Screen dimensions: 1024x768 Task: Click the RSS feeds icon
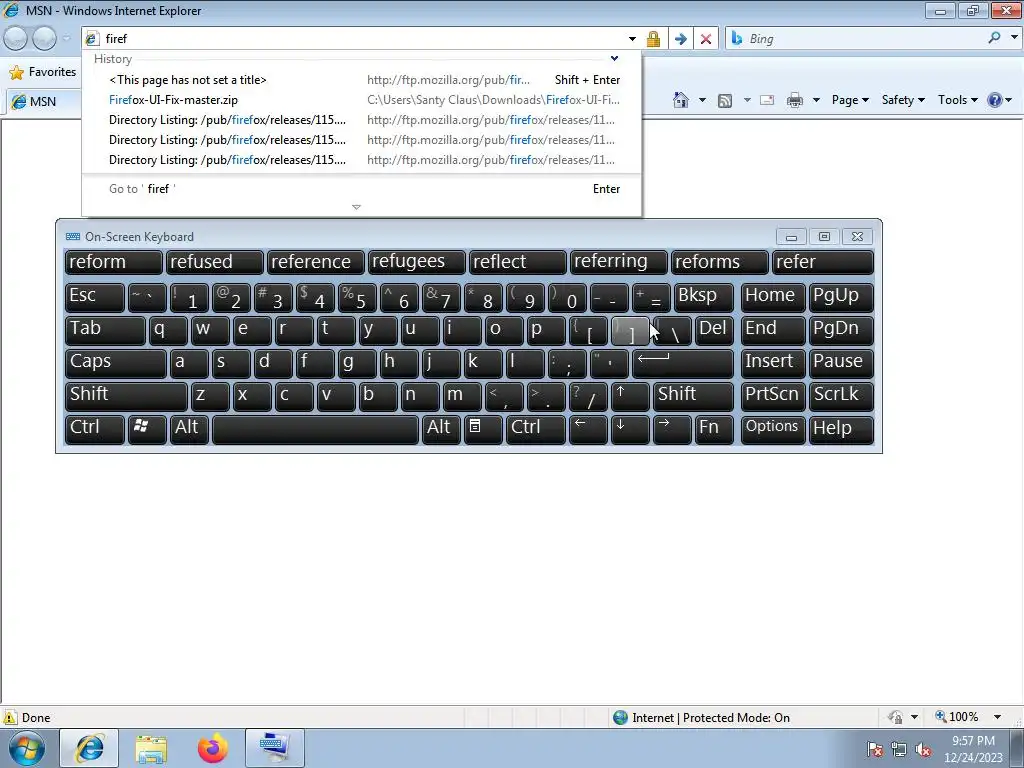(724, 100)
